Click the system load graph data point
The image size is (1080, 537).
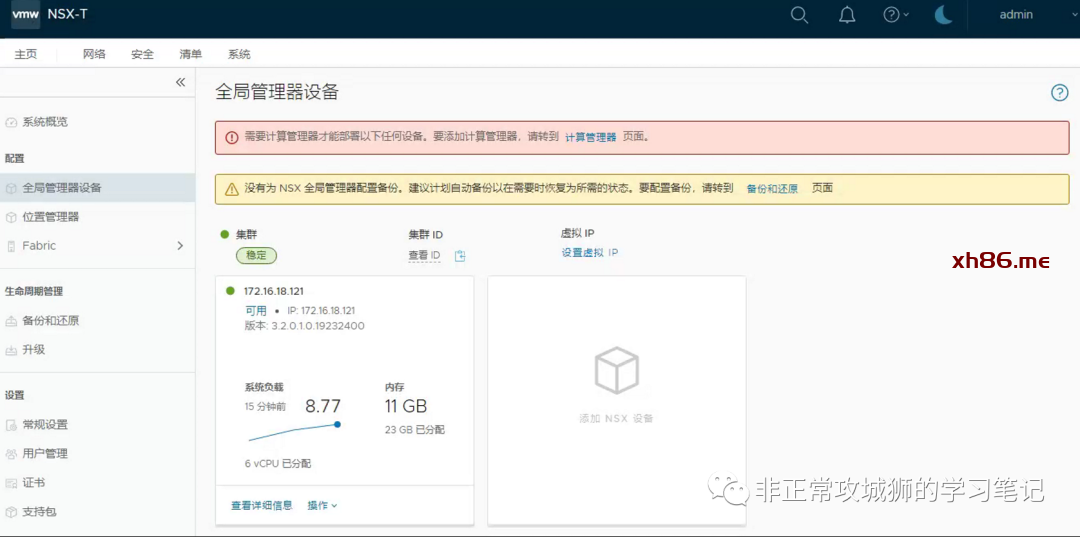(x=337, y=424)
